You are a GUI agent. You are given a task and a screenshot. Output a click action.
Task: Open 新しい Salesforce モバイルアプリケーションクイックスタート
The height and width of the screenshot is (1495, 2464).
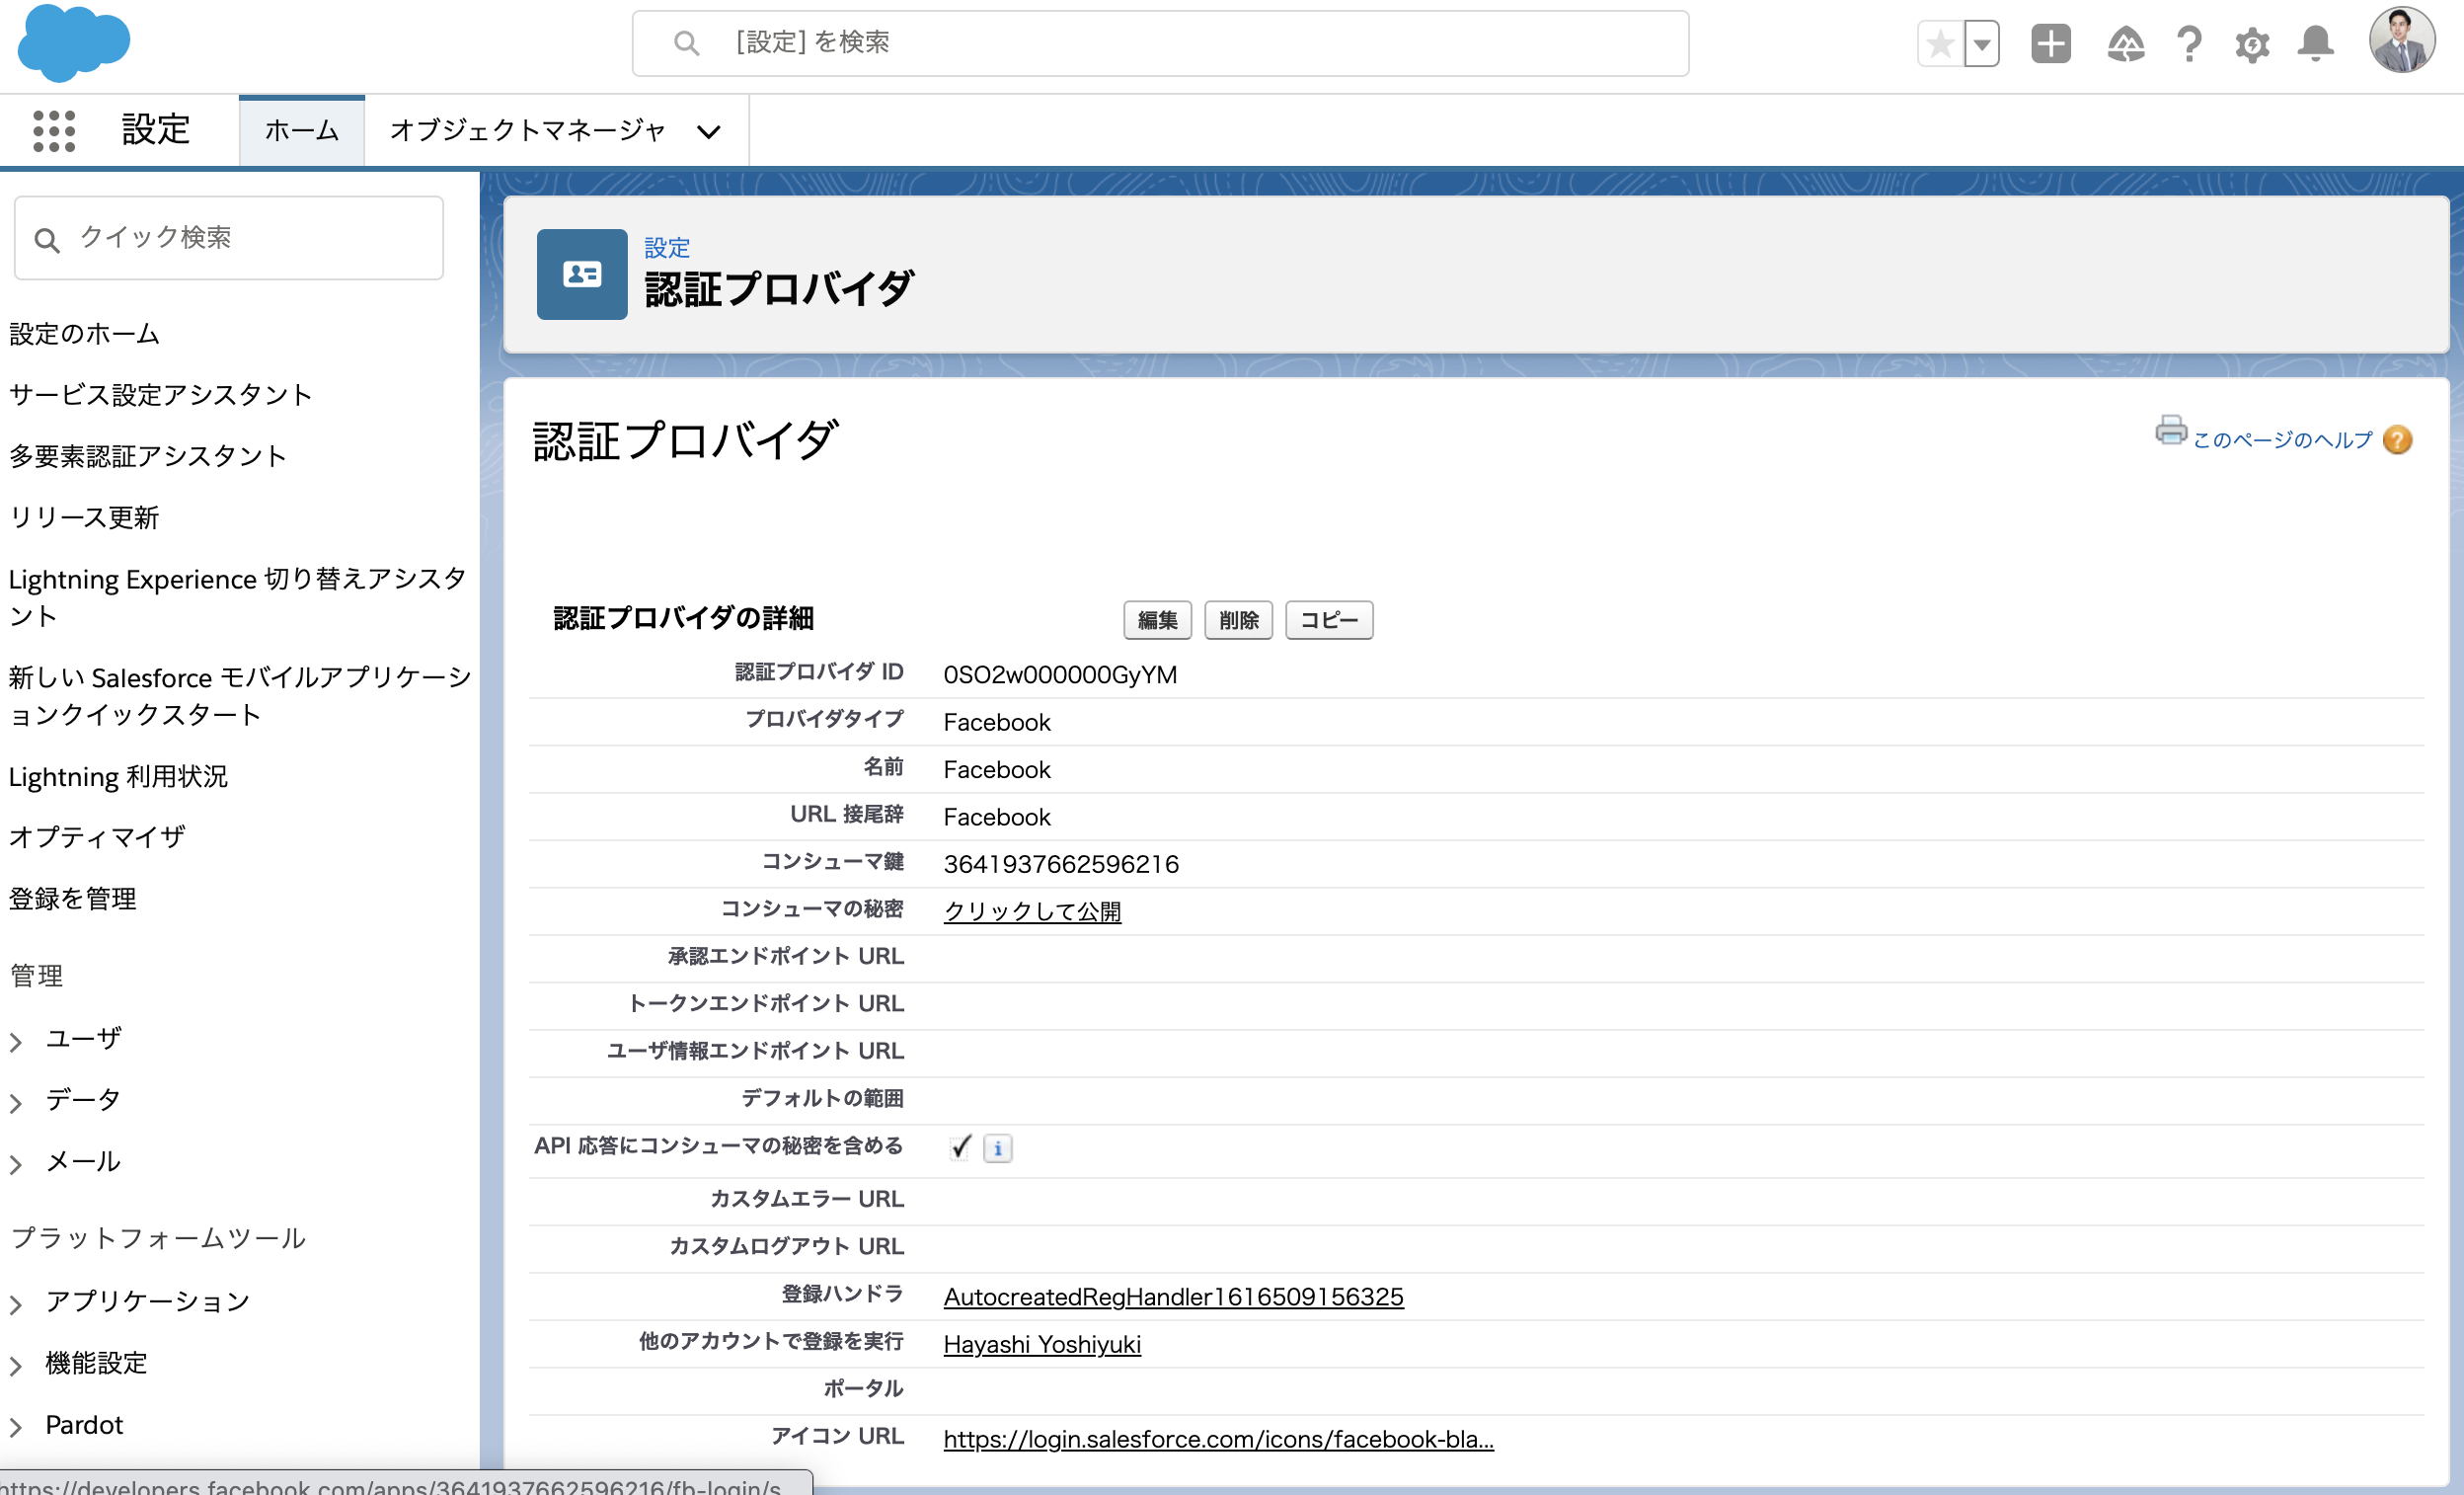coord(240,696)
